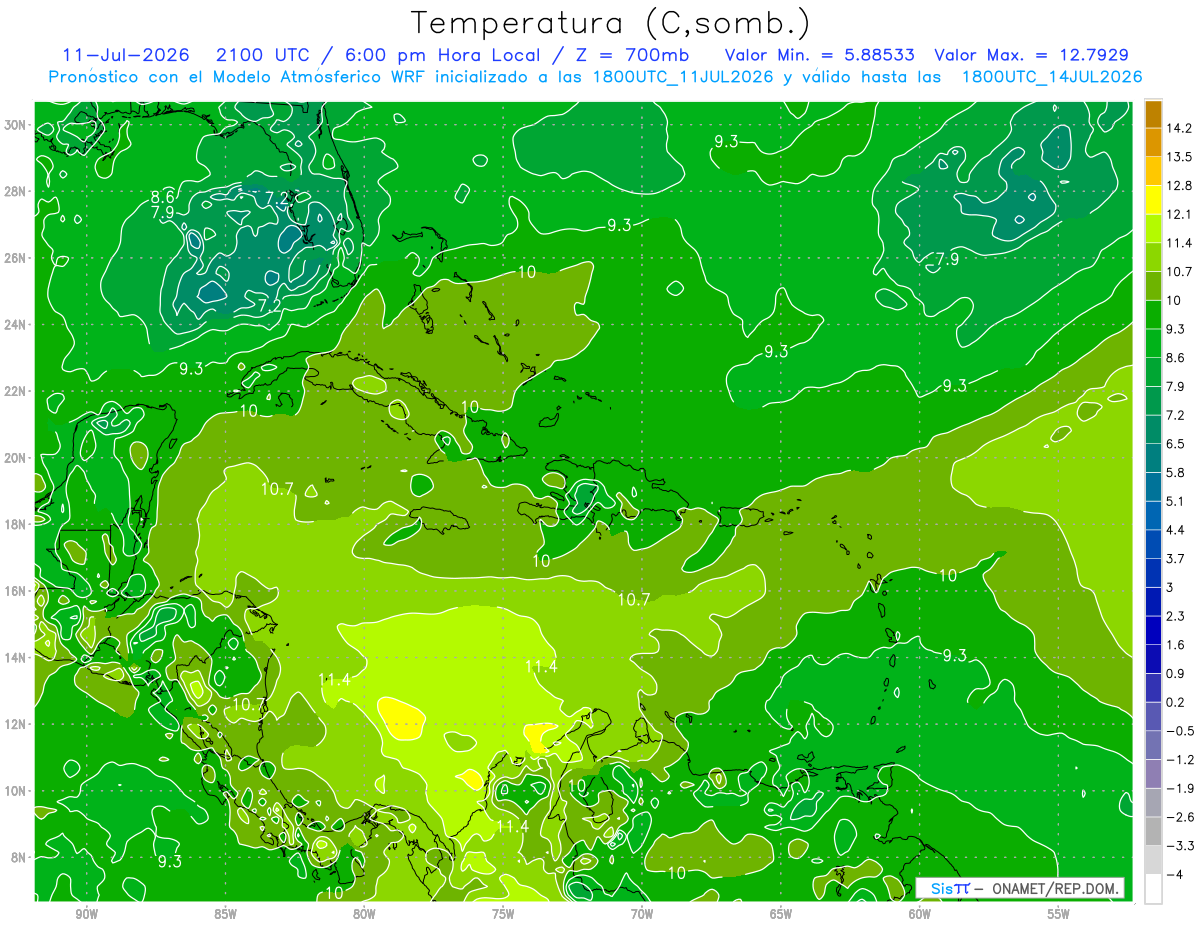
Task: Click "Valor Max. = 12.7929" text
Action: (1032, 55)
